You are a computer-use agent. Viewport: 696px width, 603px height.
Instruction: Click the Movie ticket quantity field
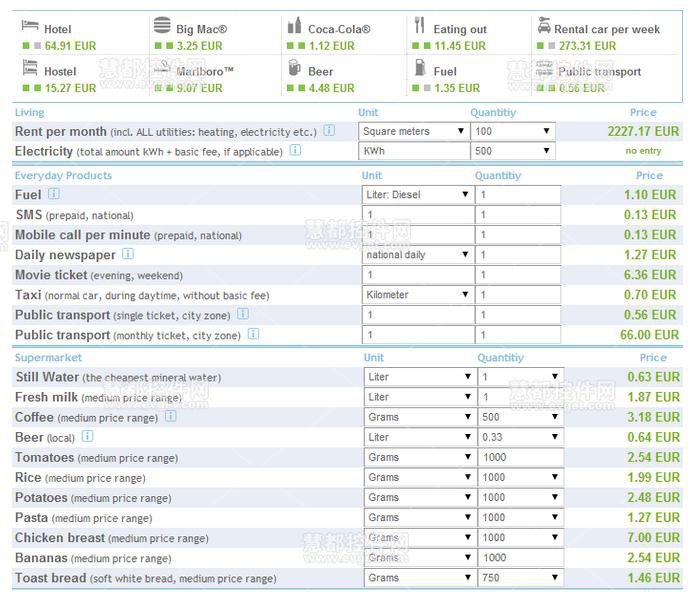click(x=518, y=275)
